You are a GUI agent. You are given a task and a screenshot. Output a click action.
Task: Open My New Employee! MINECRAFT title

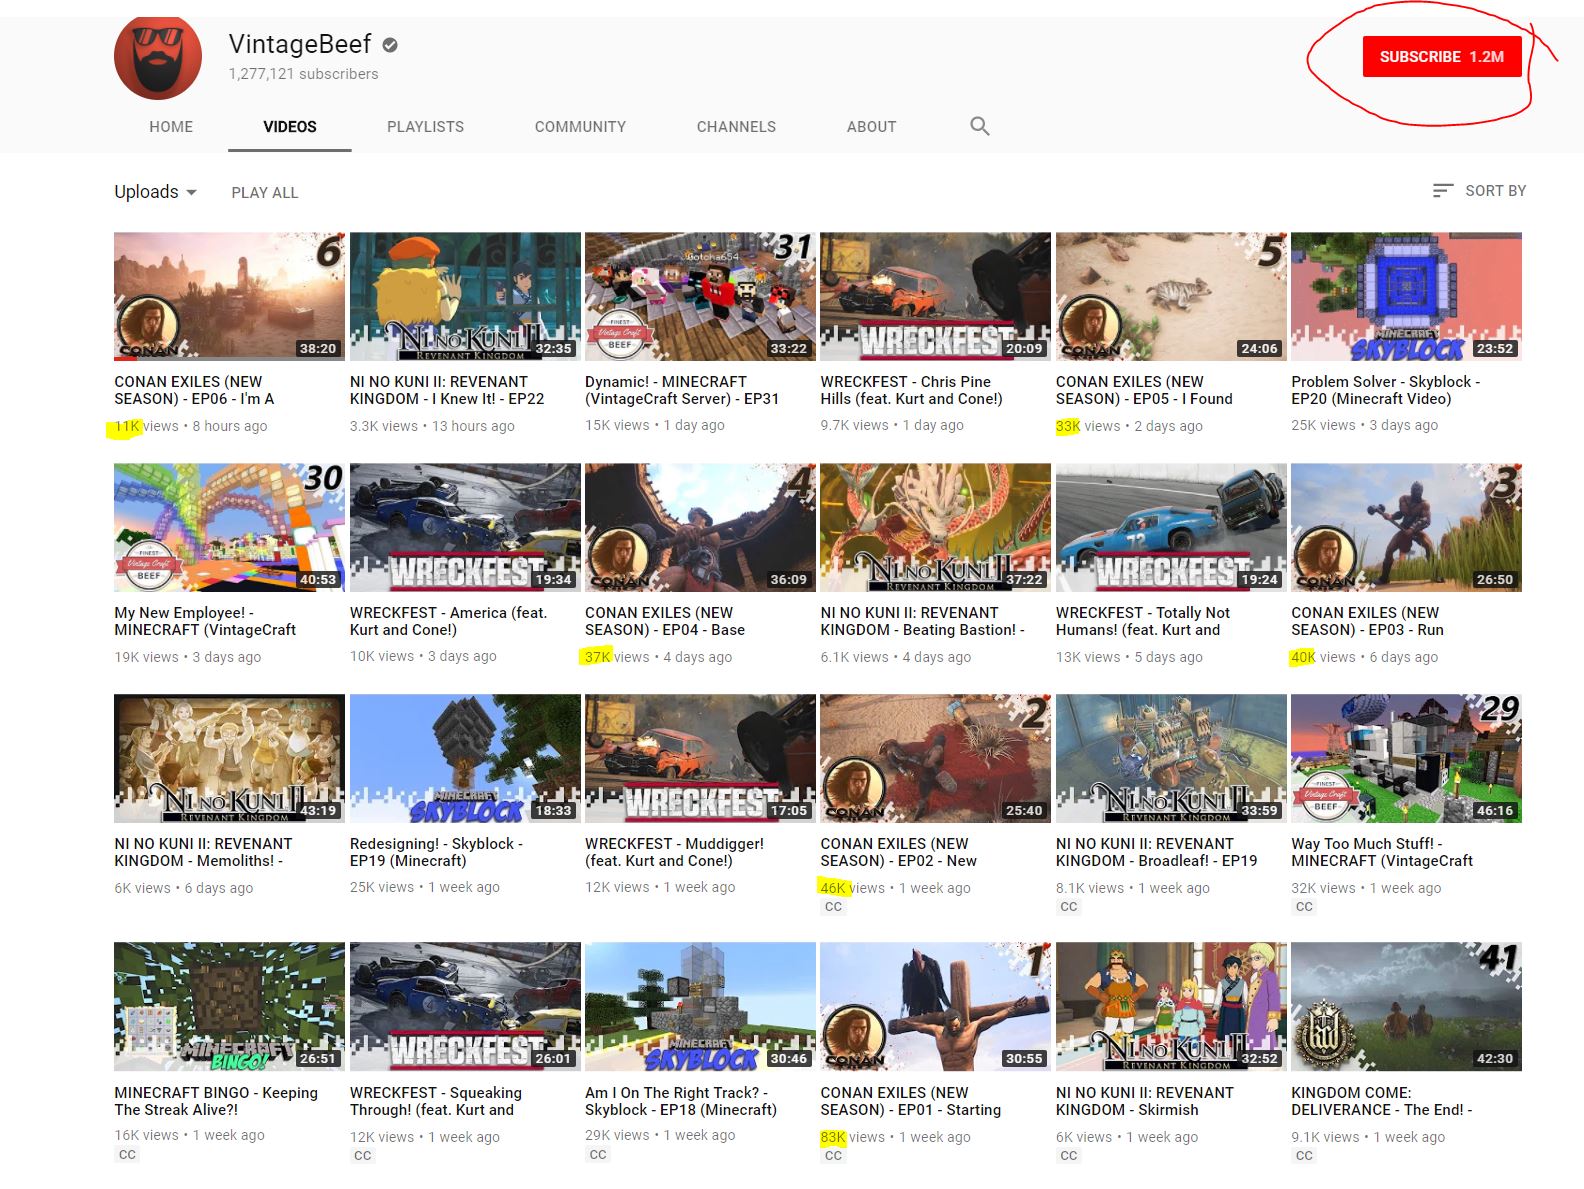click(x=205, y=621)
